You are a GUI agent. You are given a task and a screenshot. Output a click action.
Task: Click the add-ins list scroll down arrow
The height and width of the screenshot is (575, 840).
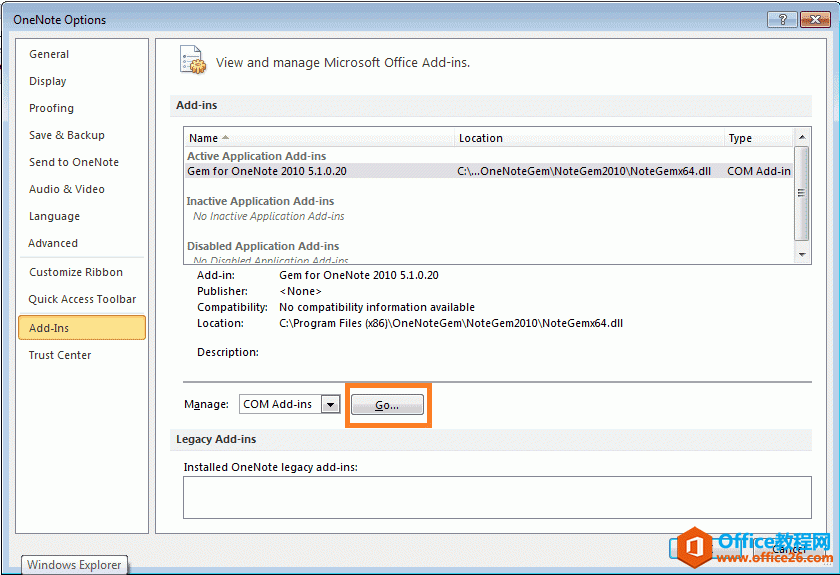pyautogui.click(x=802, y=255)
